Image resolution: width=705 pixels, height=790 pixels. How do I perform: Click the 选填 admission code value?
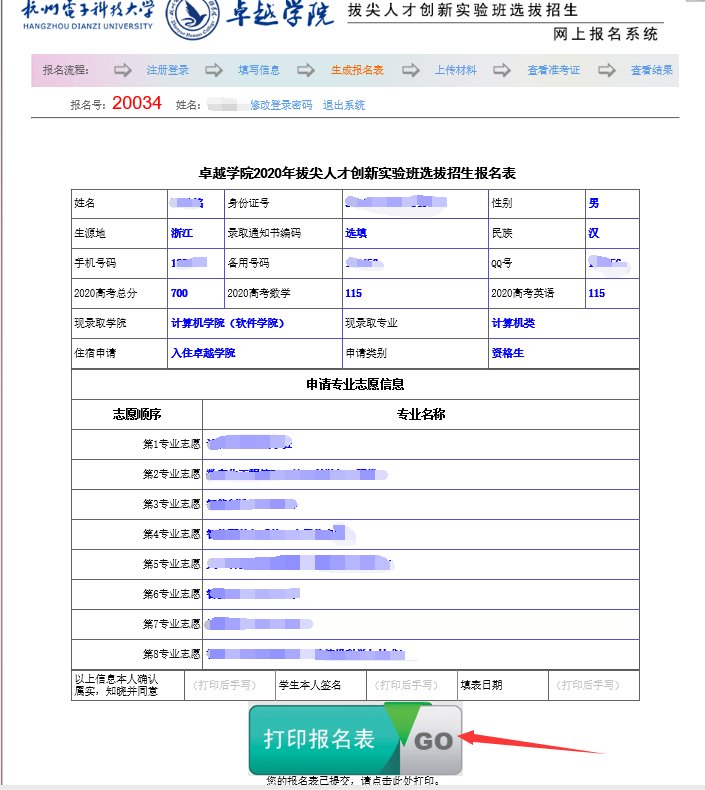(356, 233)
